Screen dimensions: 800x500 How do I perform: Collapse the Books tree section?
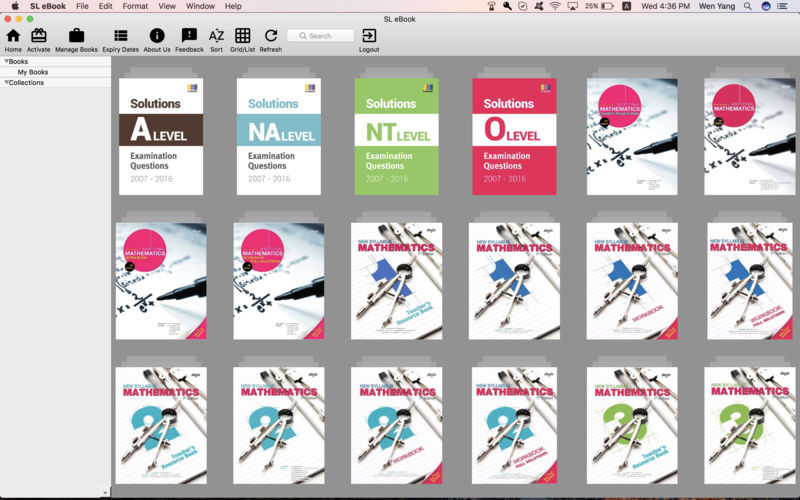tap(7, 61)
